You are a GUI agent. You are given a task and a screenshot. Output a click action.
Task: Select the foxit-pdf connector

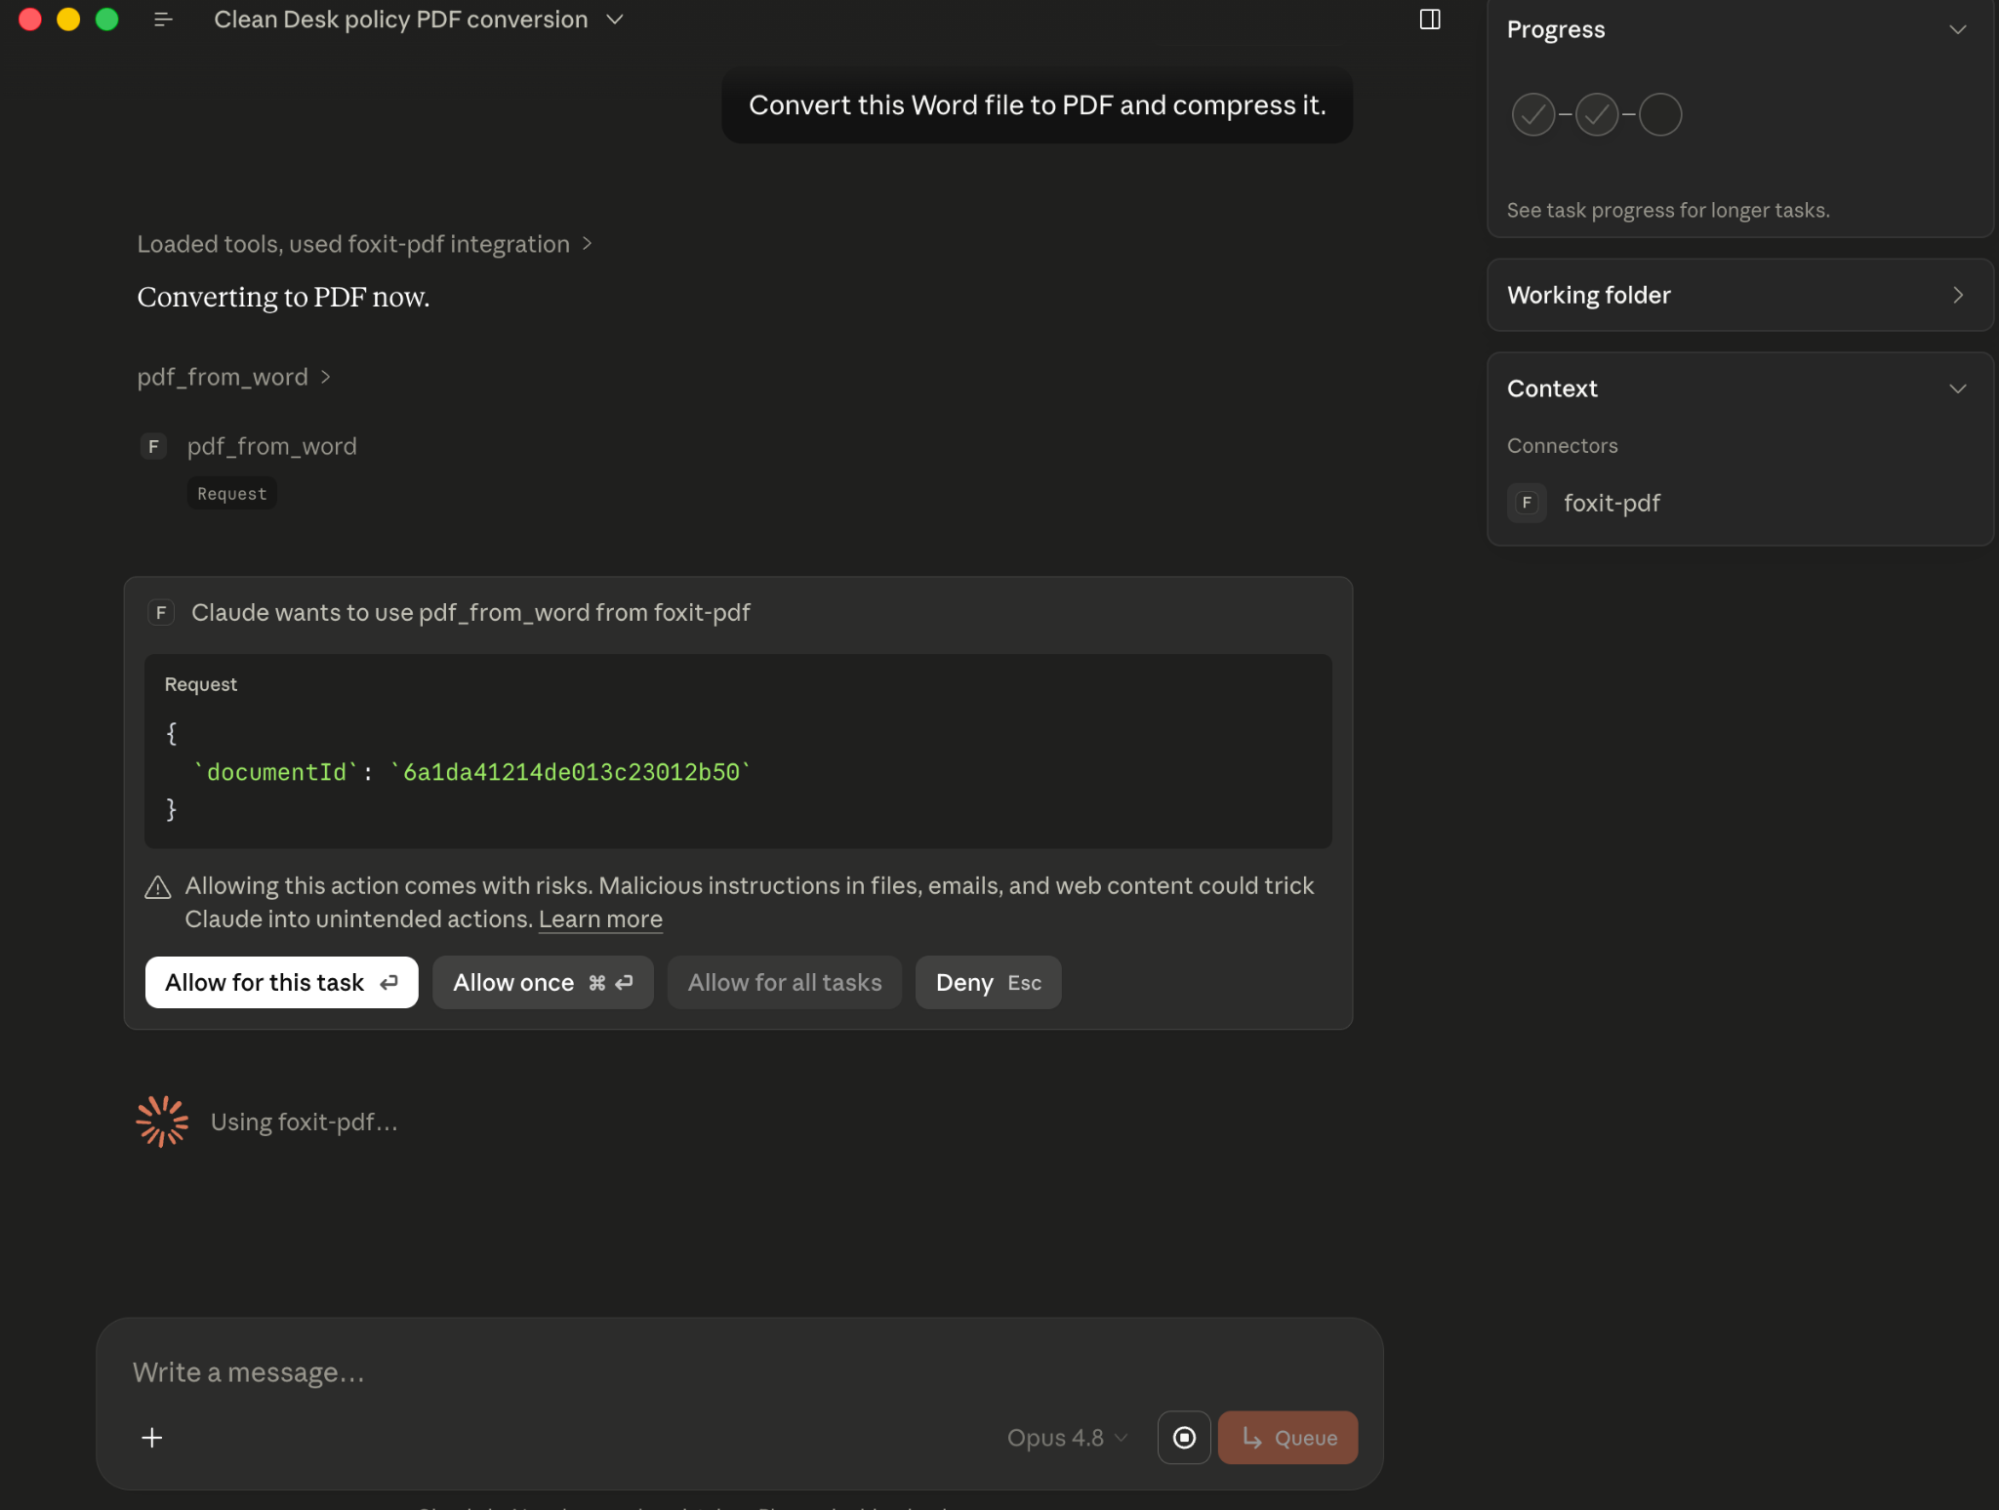[1611, 503]
